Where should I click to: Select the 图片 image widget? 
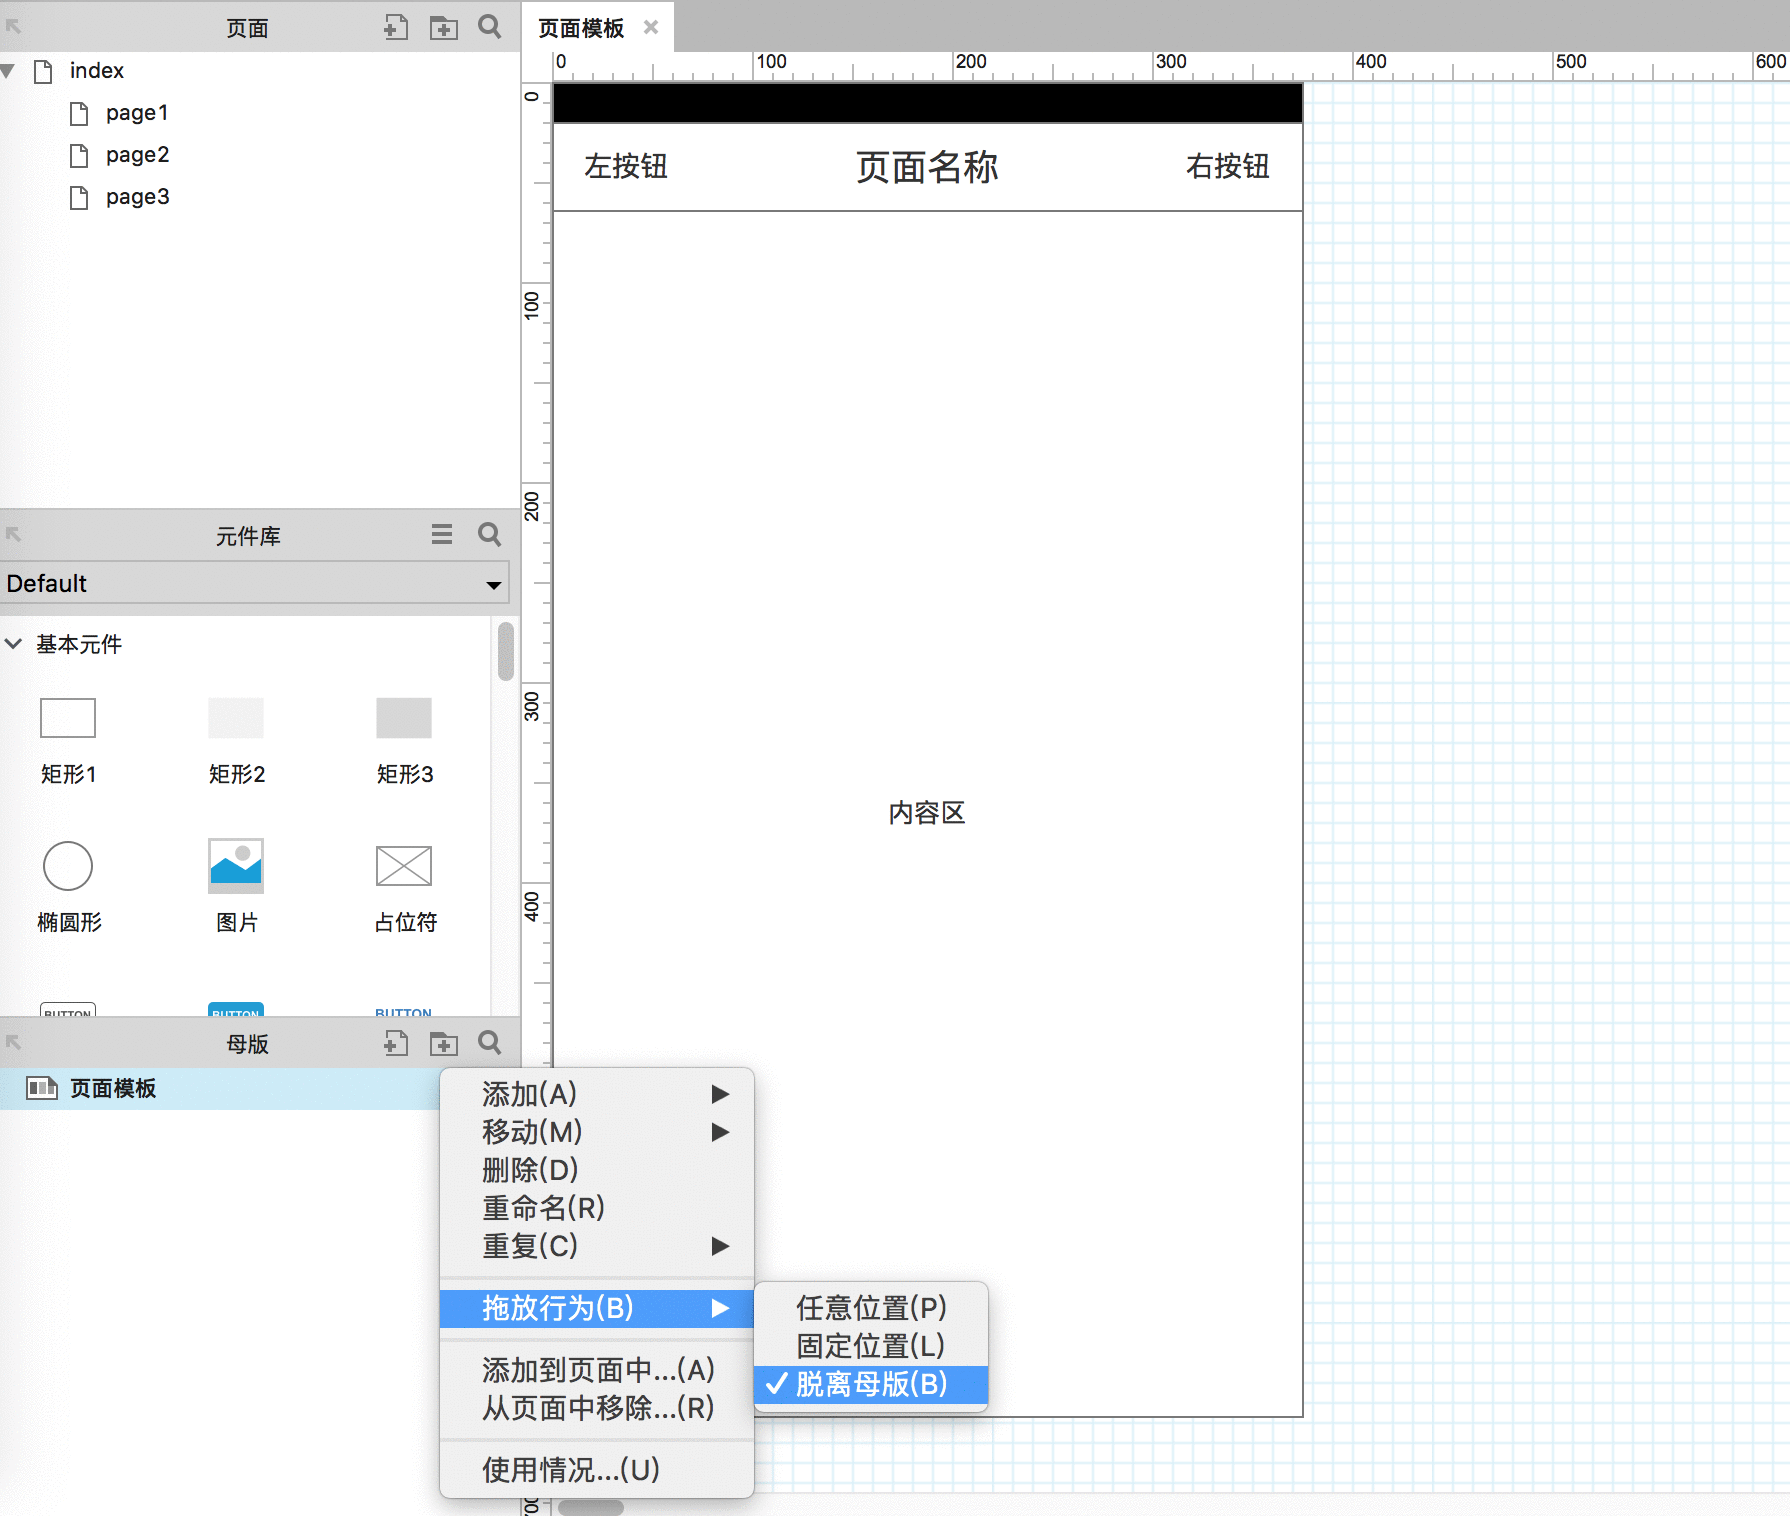[x=236, y=887]
